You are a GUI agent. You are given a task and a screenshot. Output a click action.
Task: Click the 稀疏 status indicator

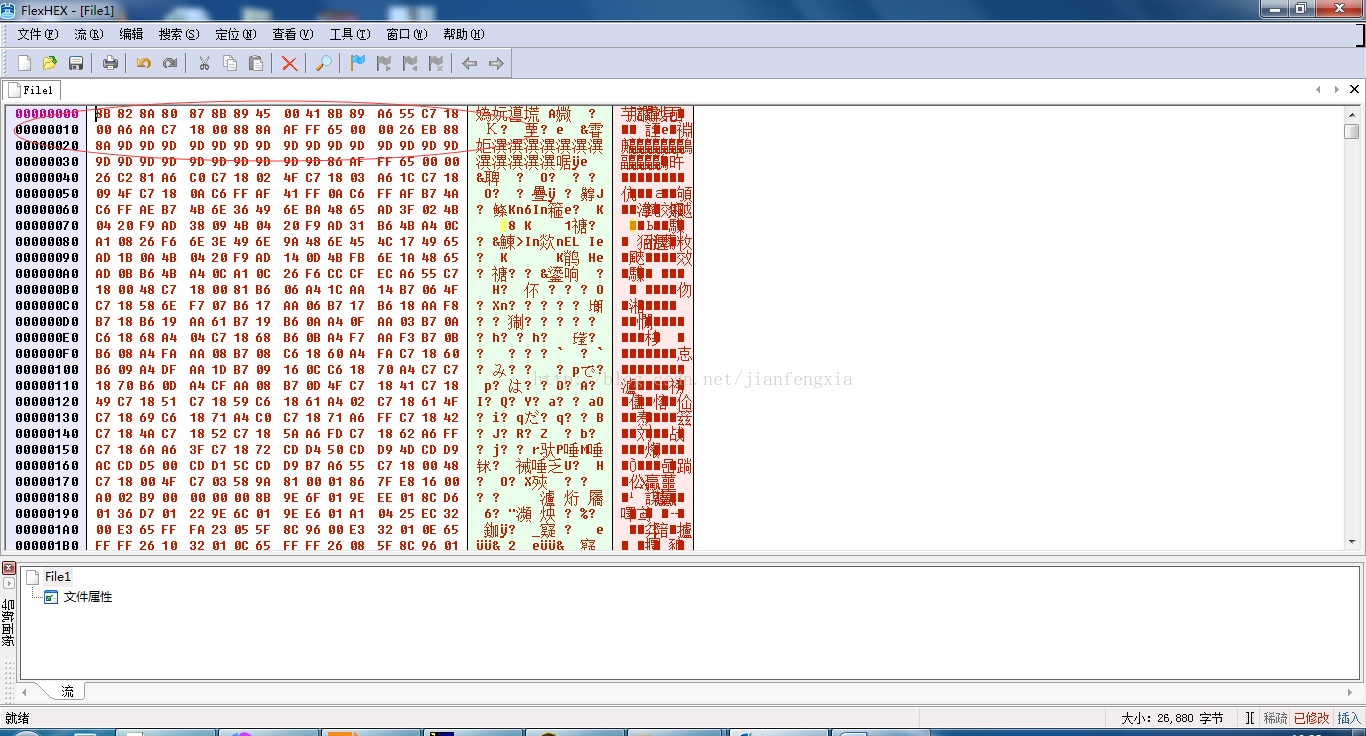coord(1276,718)
